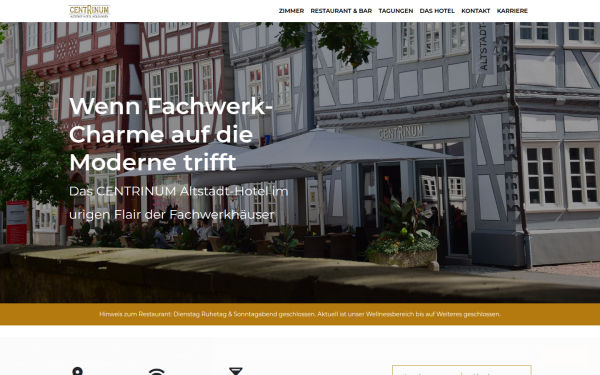Navigate to Kontakt
Image resolution: width=600 pixels, height=375 pixels.
[476, 11]
